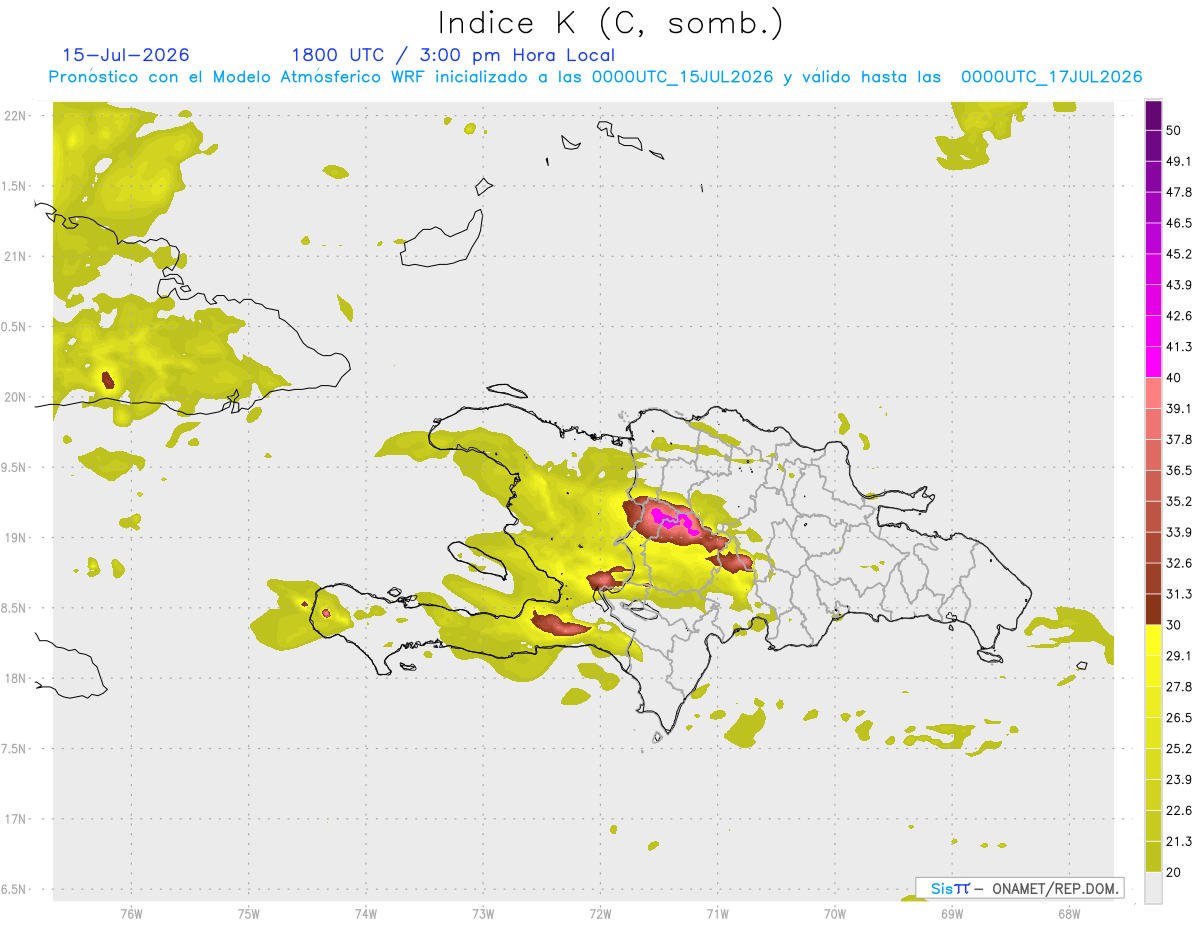
Task: Select the "15-Jul-2026" date label
Action: [126, 55]
